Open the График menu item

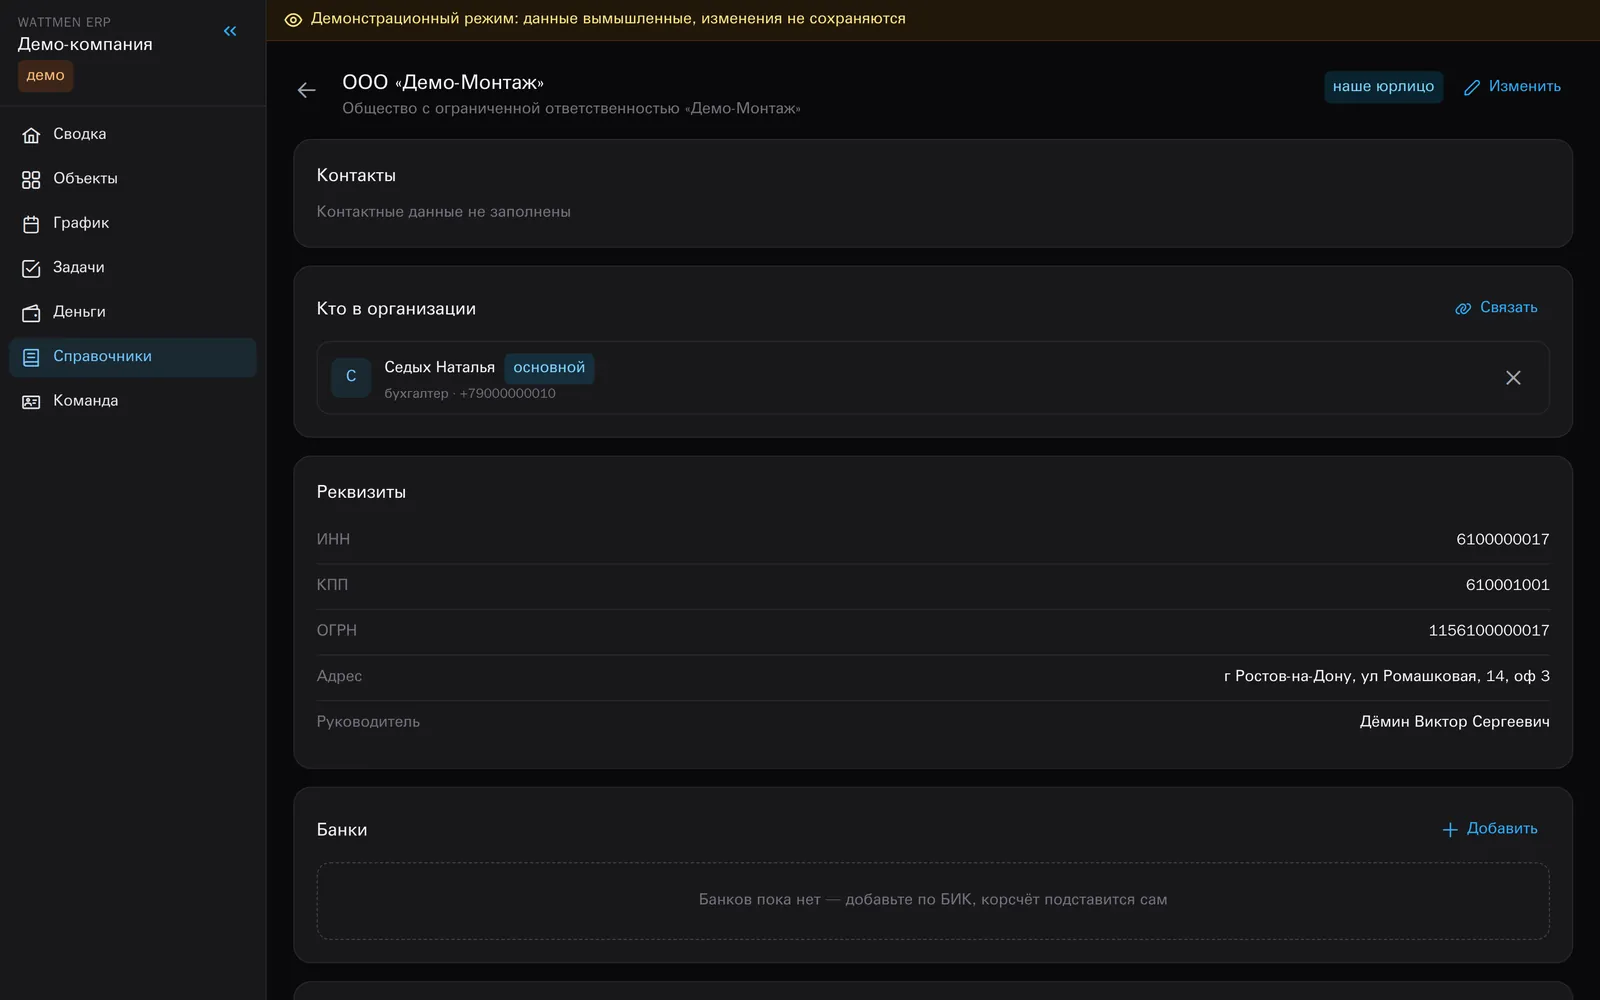133,223
